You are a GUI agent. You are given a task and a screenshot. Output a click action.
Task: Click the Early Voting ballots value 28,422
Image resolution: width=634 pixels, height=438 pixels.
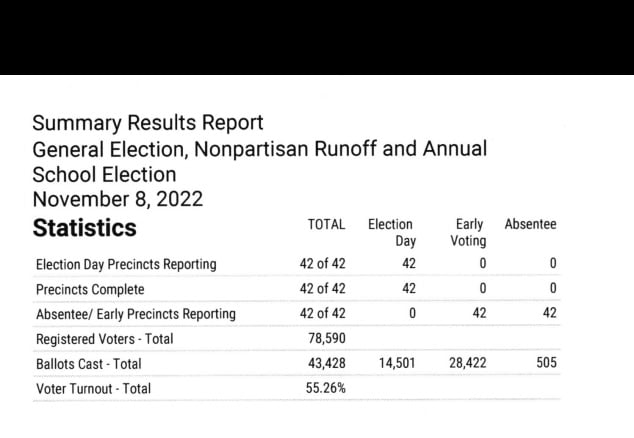(x=466, y=363)
